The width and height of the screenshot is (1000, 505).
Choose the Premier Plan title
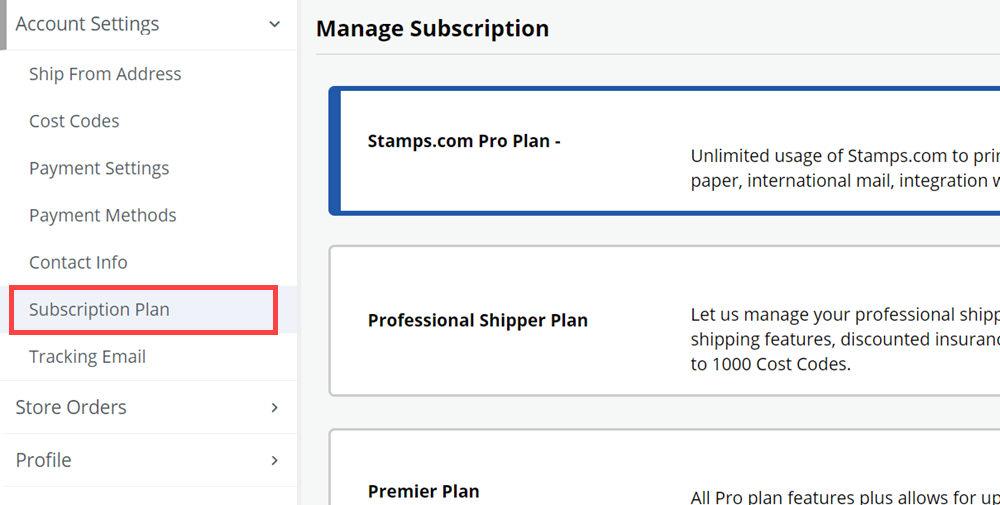423,491
